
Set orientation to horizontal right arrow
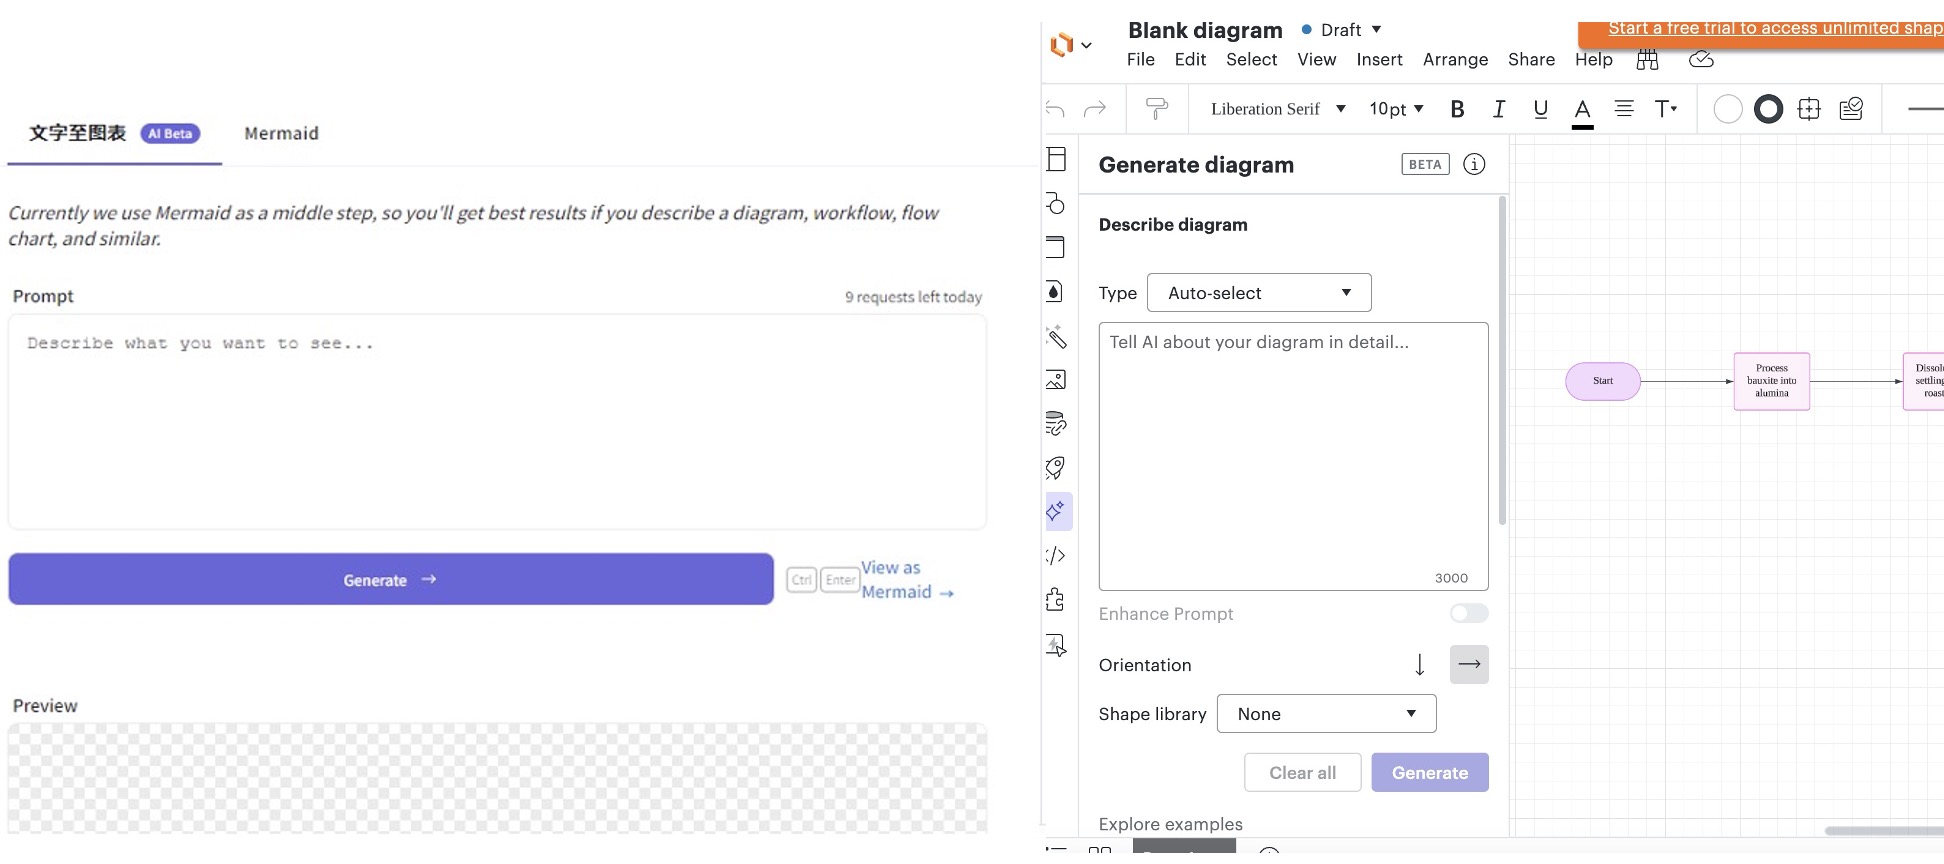[1468, 665]
